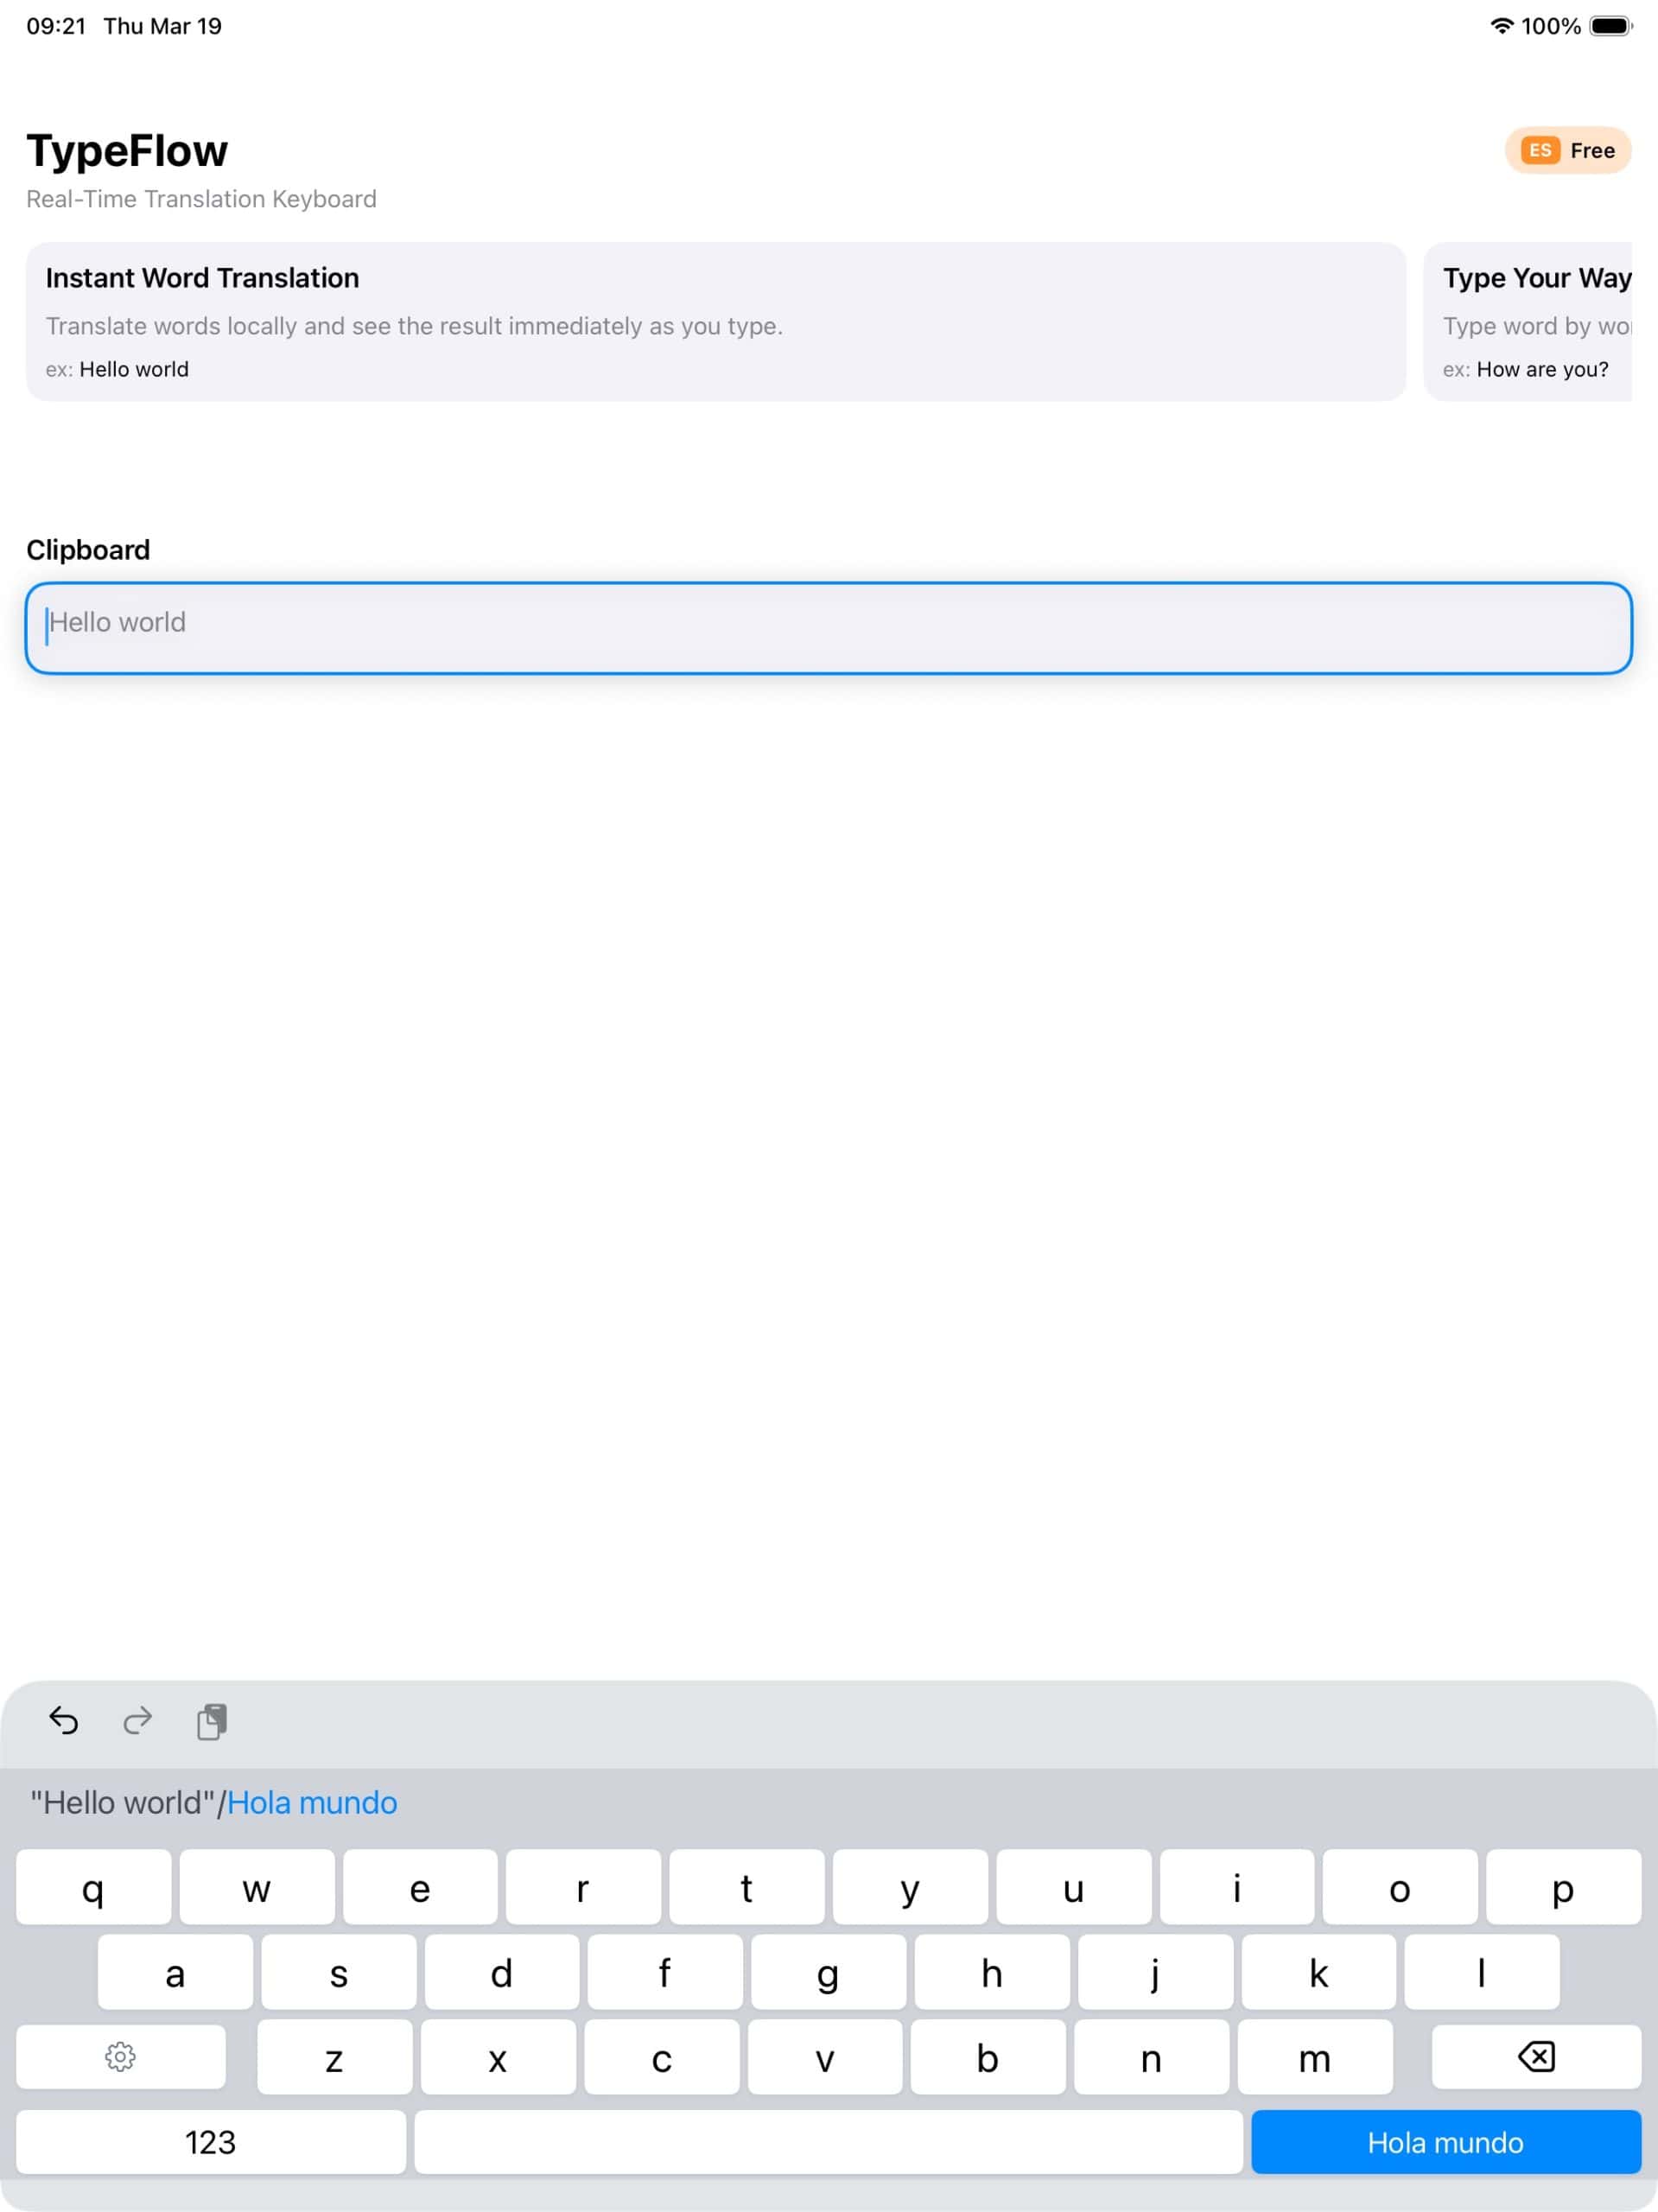Tap the undo arrow icon
This screenshot has height=2212, width=1658.
tap(64, 1720)
